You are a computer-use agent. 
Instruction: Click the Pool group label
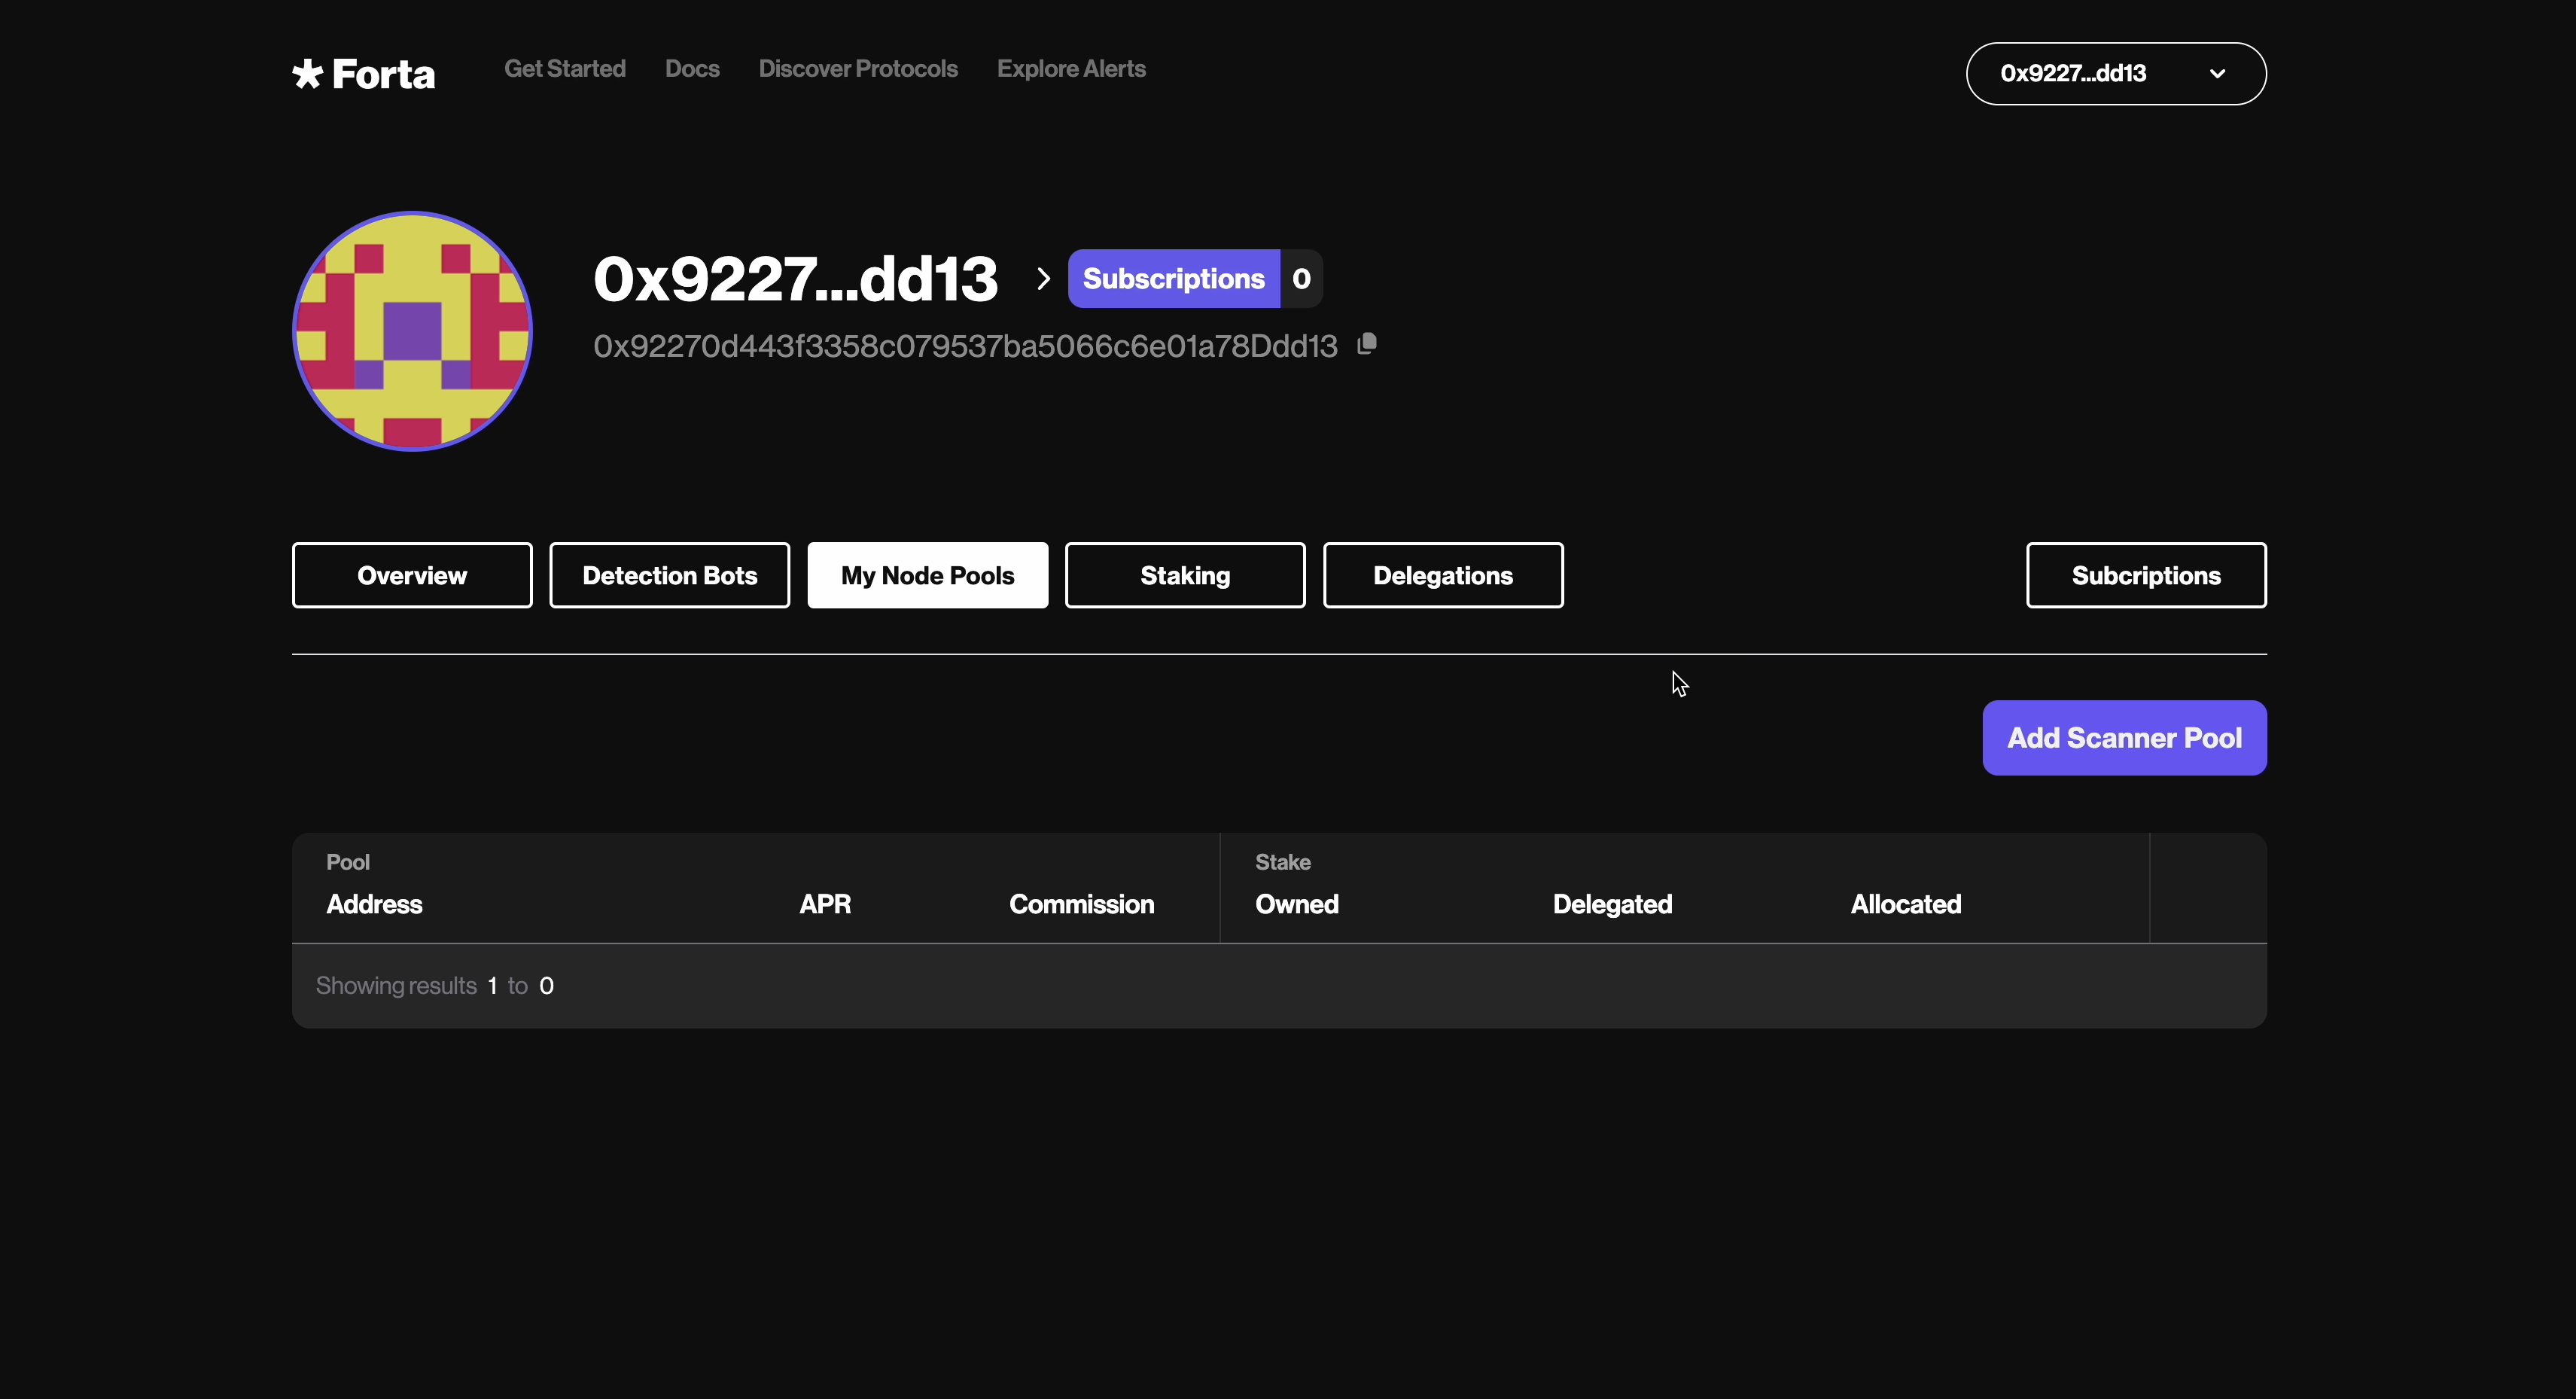click(348, 862)
